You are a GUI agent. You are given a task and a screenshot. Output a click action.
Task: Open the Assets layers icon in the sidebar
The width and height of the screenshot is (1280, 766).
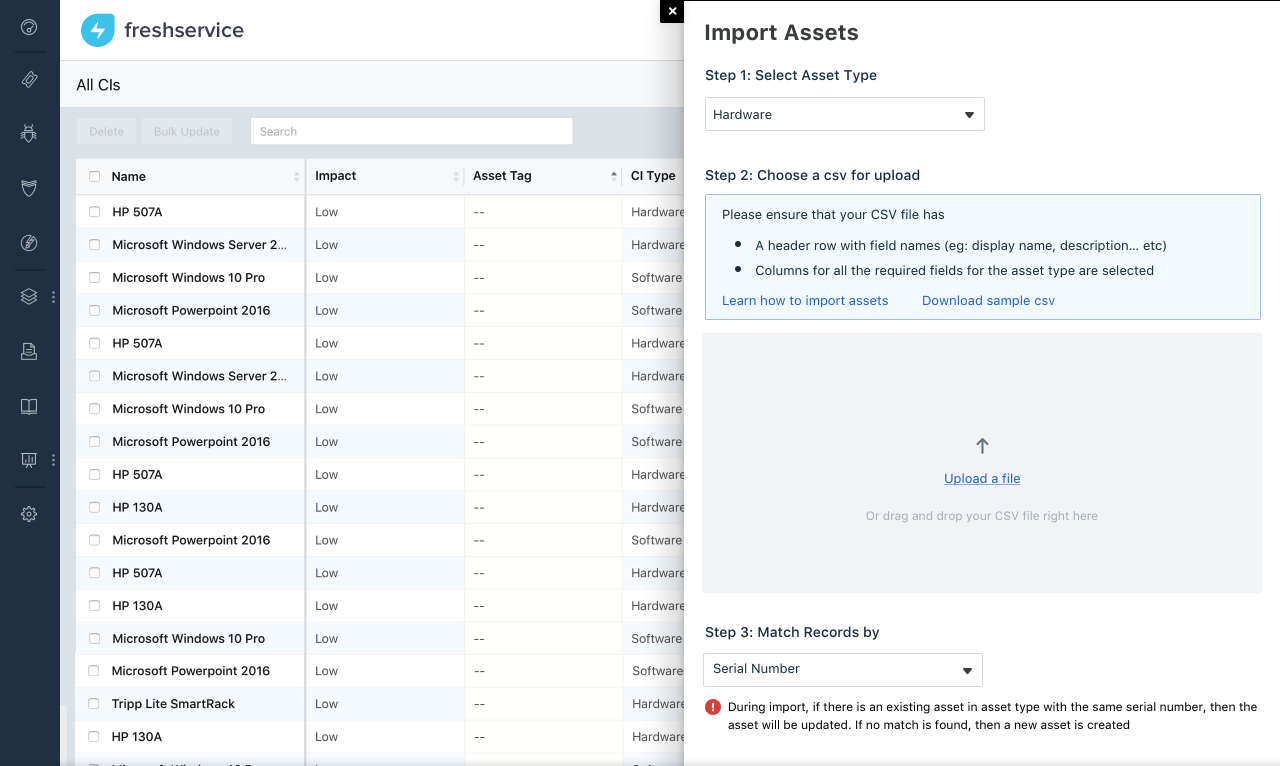click(x=29, y=296)
